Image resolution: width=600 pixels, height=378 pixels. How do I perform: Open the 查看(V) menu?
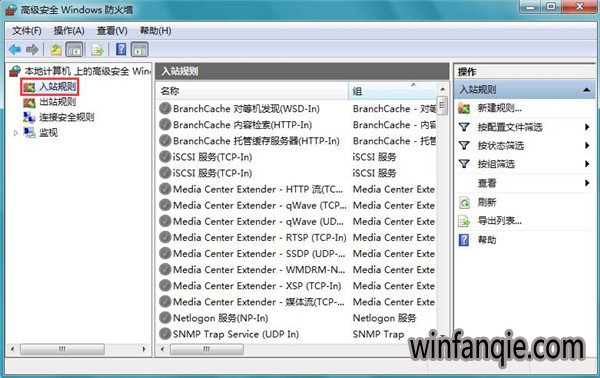[x=112, y=31]
